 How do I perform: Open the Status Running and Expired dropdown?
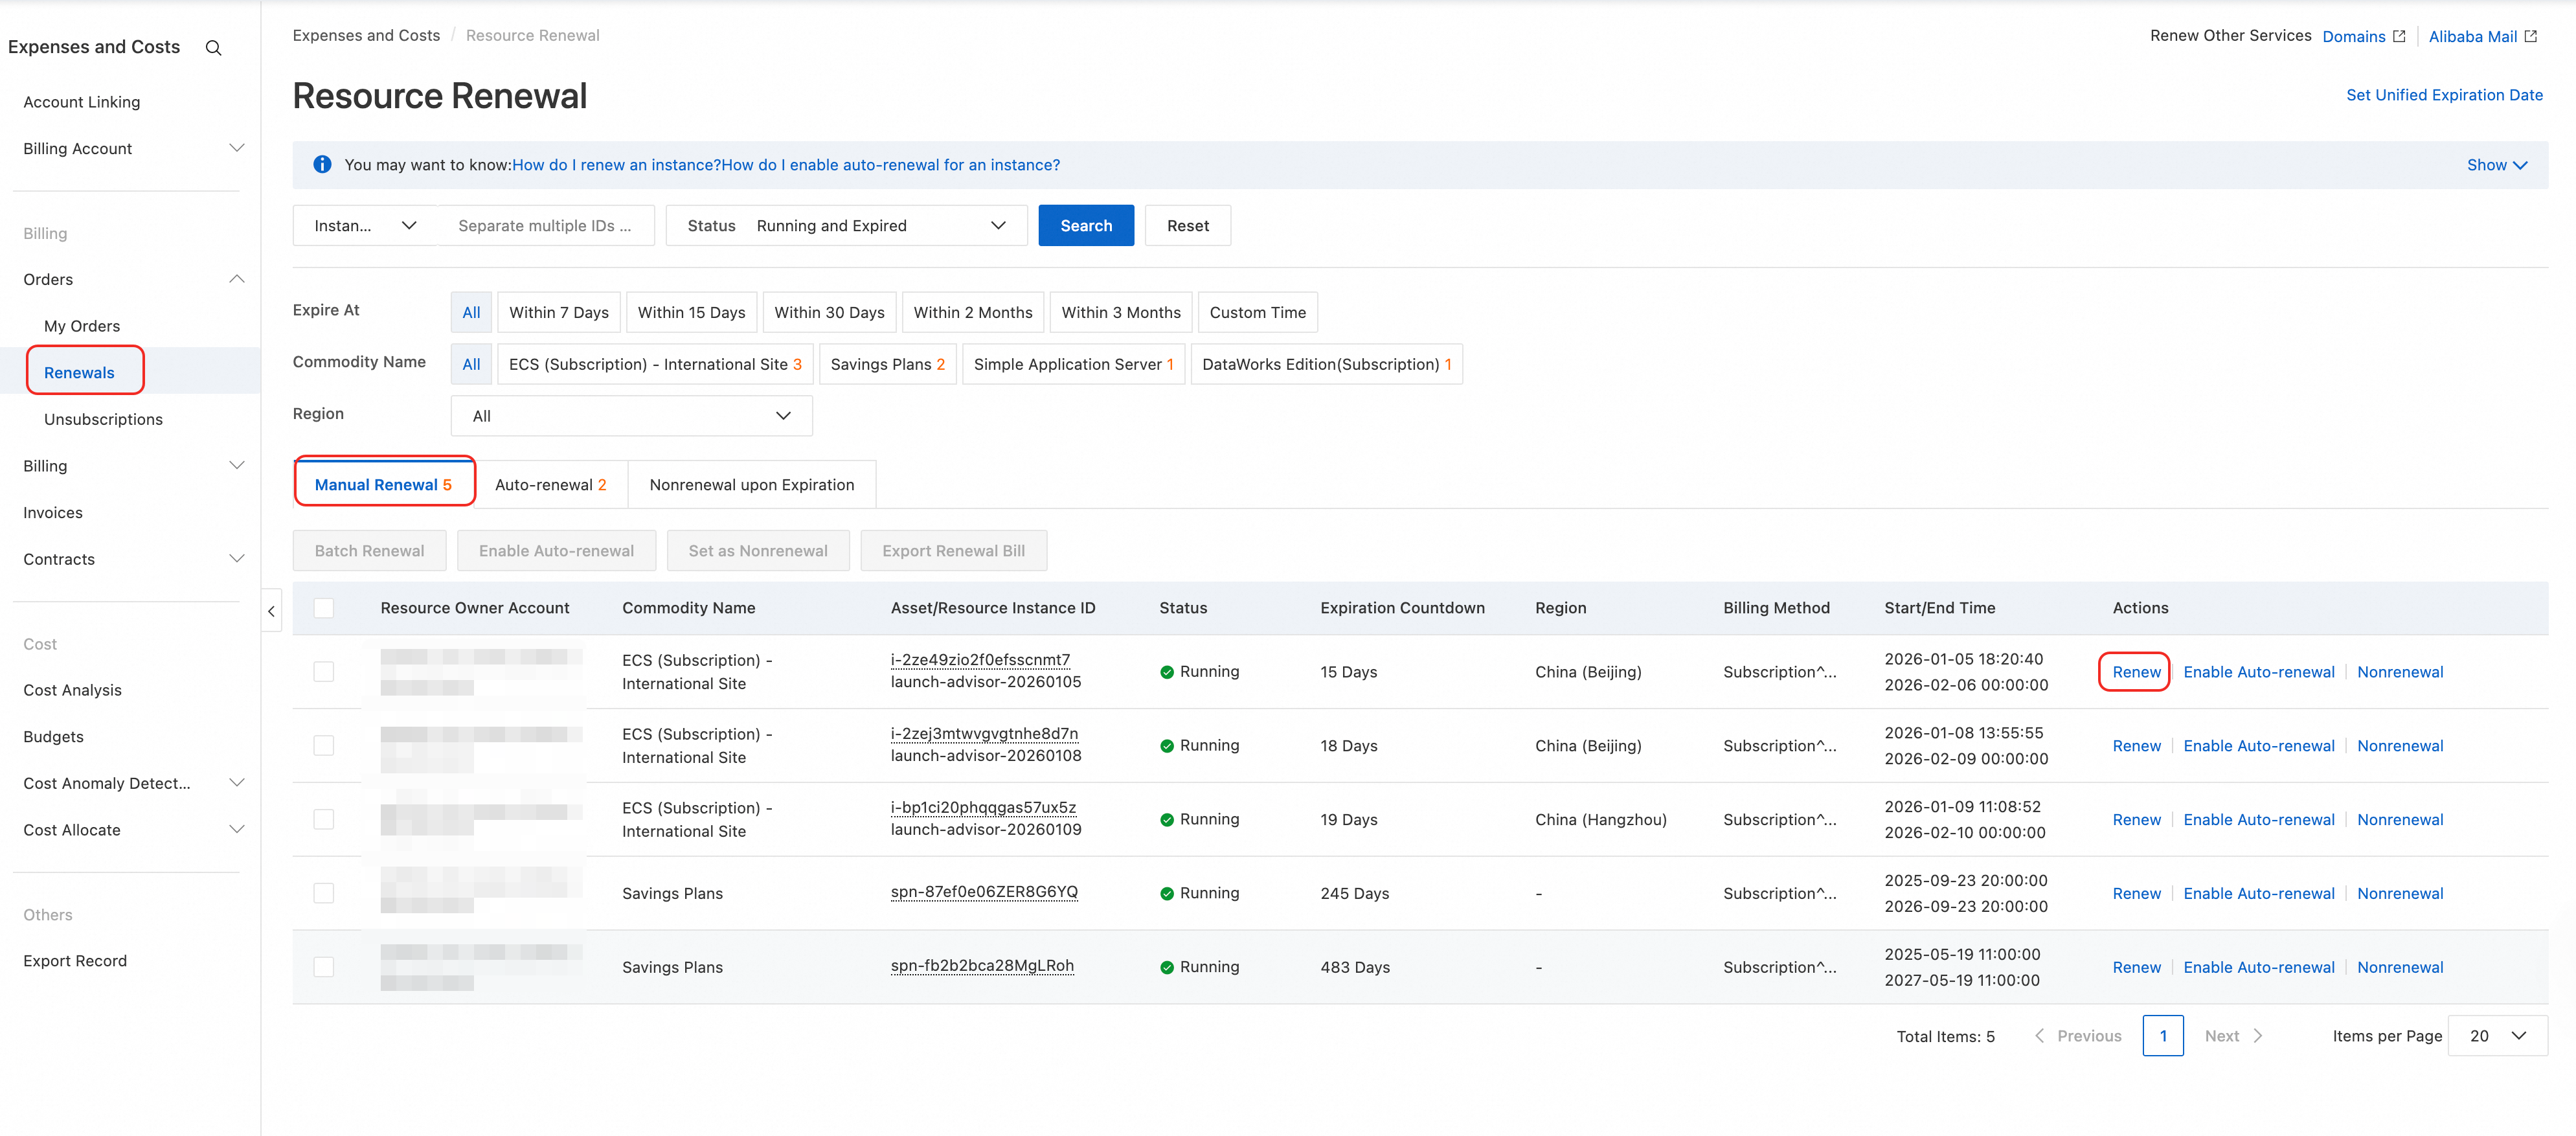pyautogui.click(x=846, y=226)
